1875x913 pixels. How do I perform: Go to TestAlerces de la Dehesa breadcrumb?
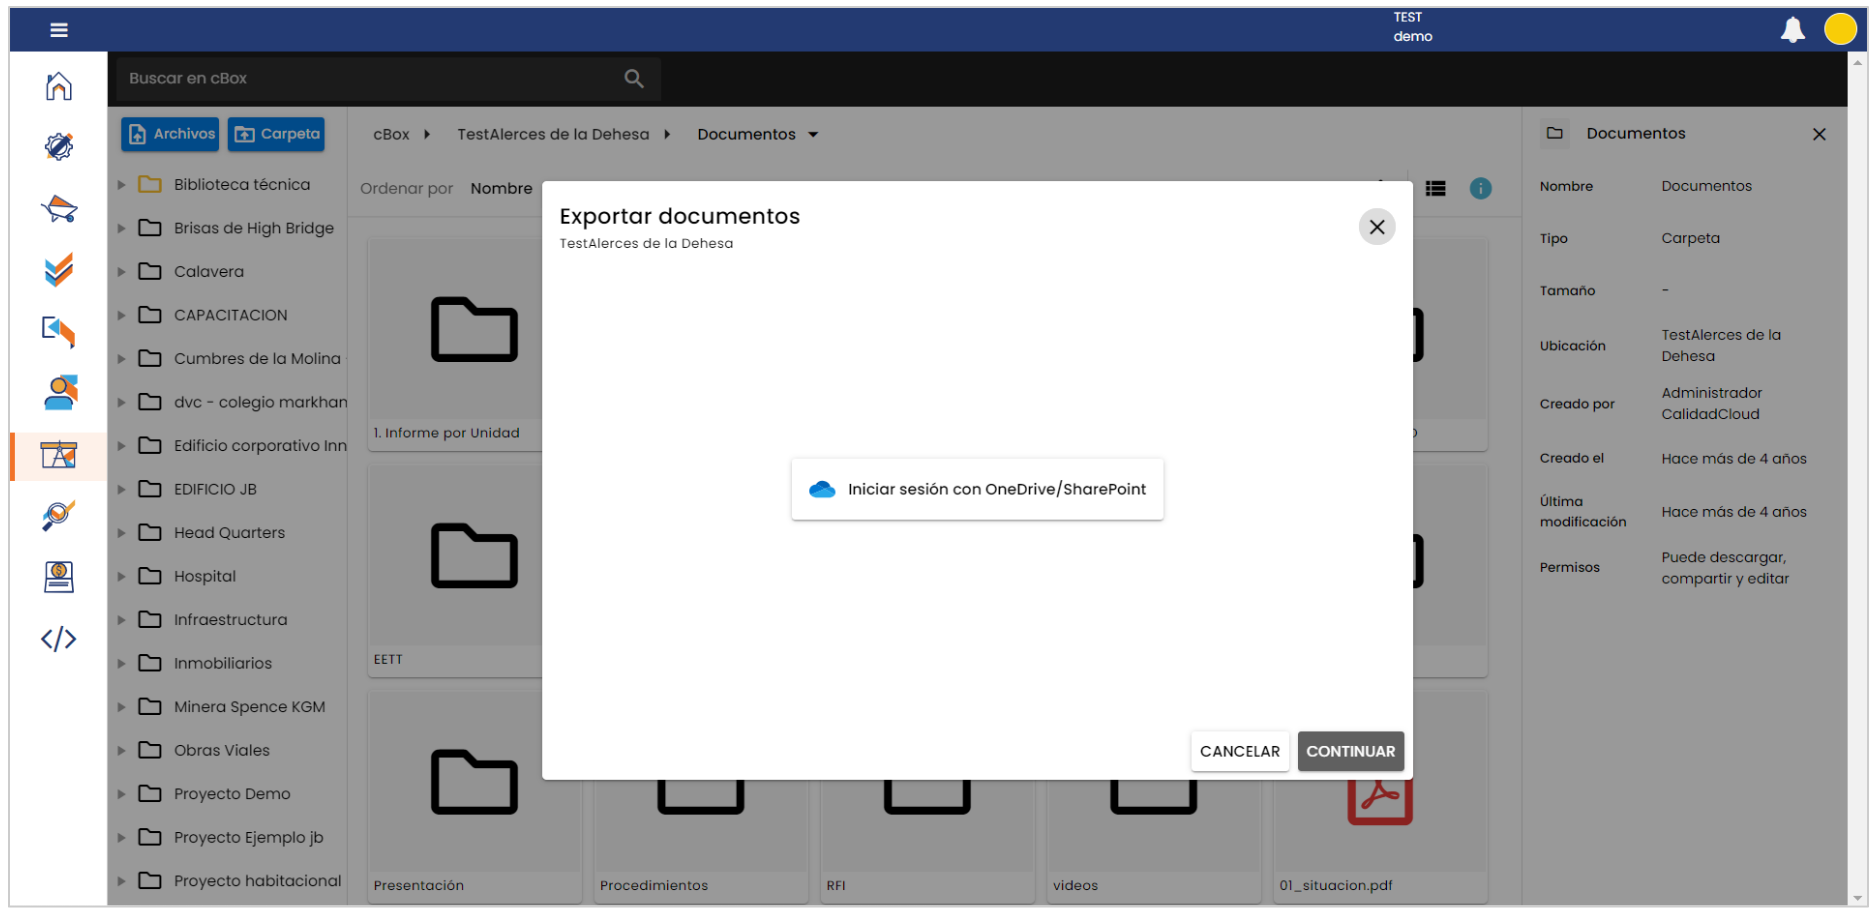click(553, 134)
